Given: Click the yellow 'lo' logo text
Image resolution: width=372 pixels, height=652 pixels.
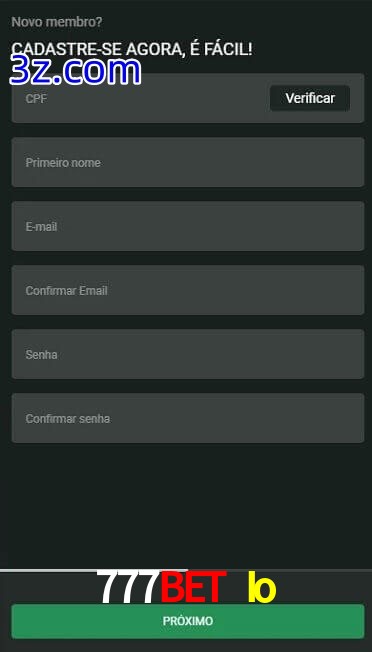Looking at the screenshot, I should (x=262, y=587).
